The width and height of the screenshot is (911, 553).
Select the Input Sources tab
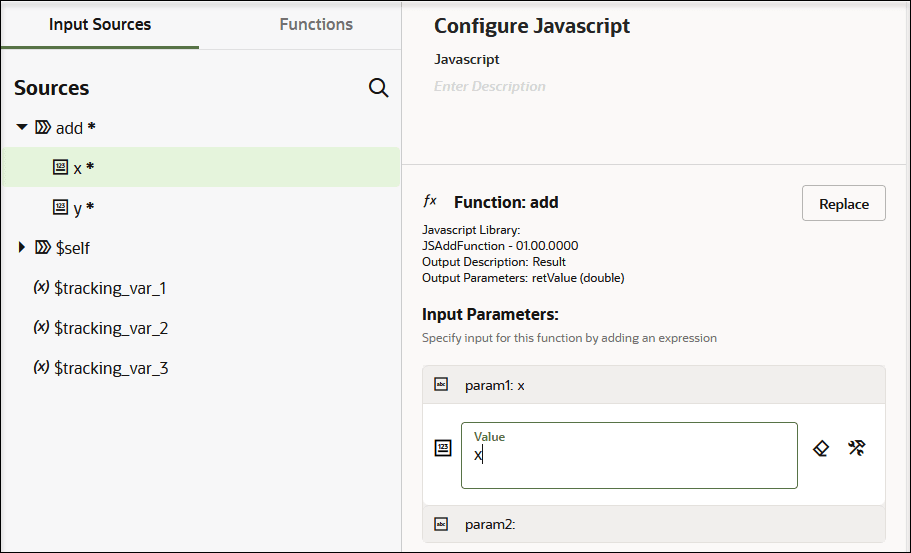point(100,24)
